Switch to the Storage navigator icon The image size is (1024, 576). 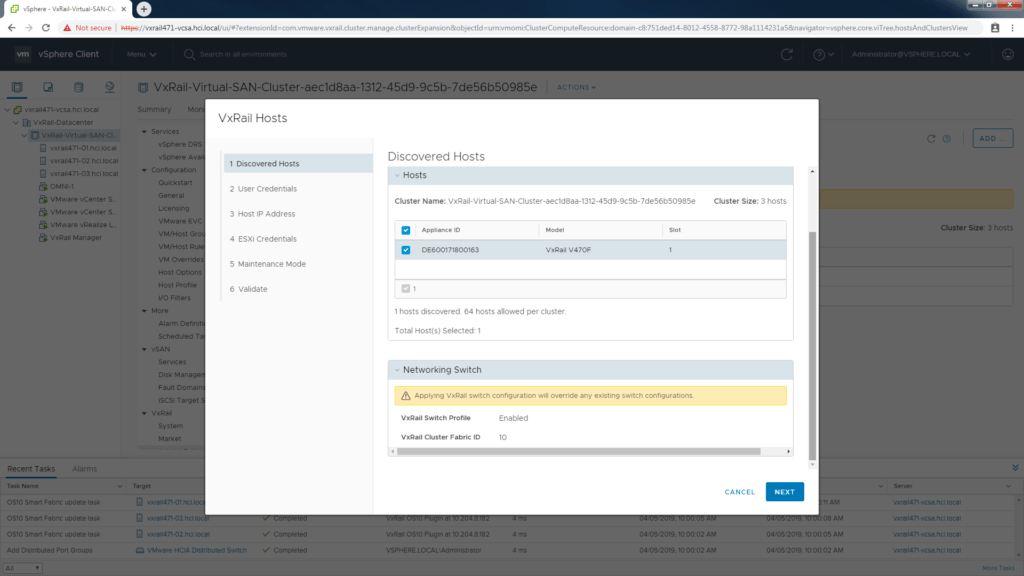(x=78, y=87)
